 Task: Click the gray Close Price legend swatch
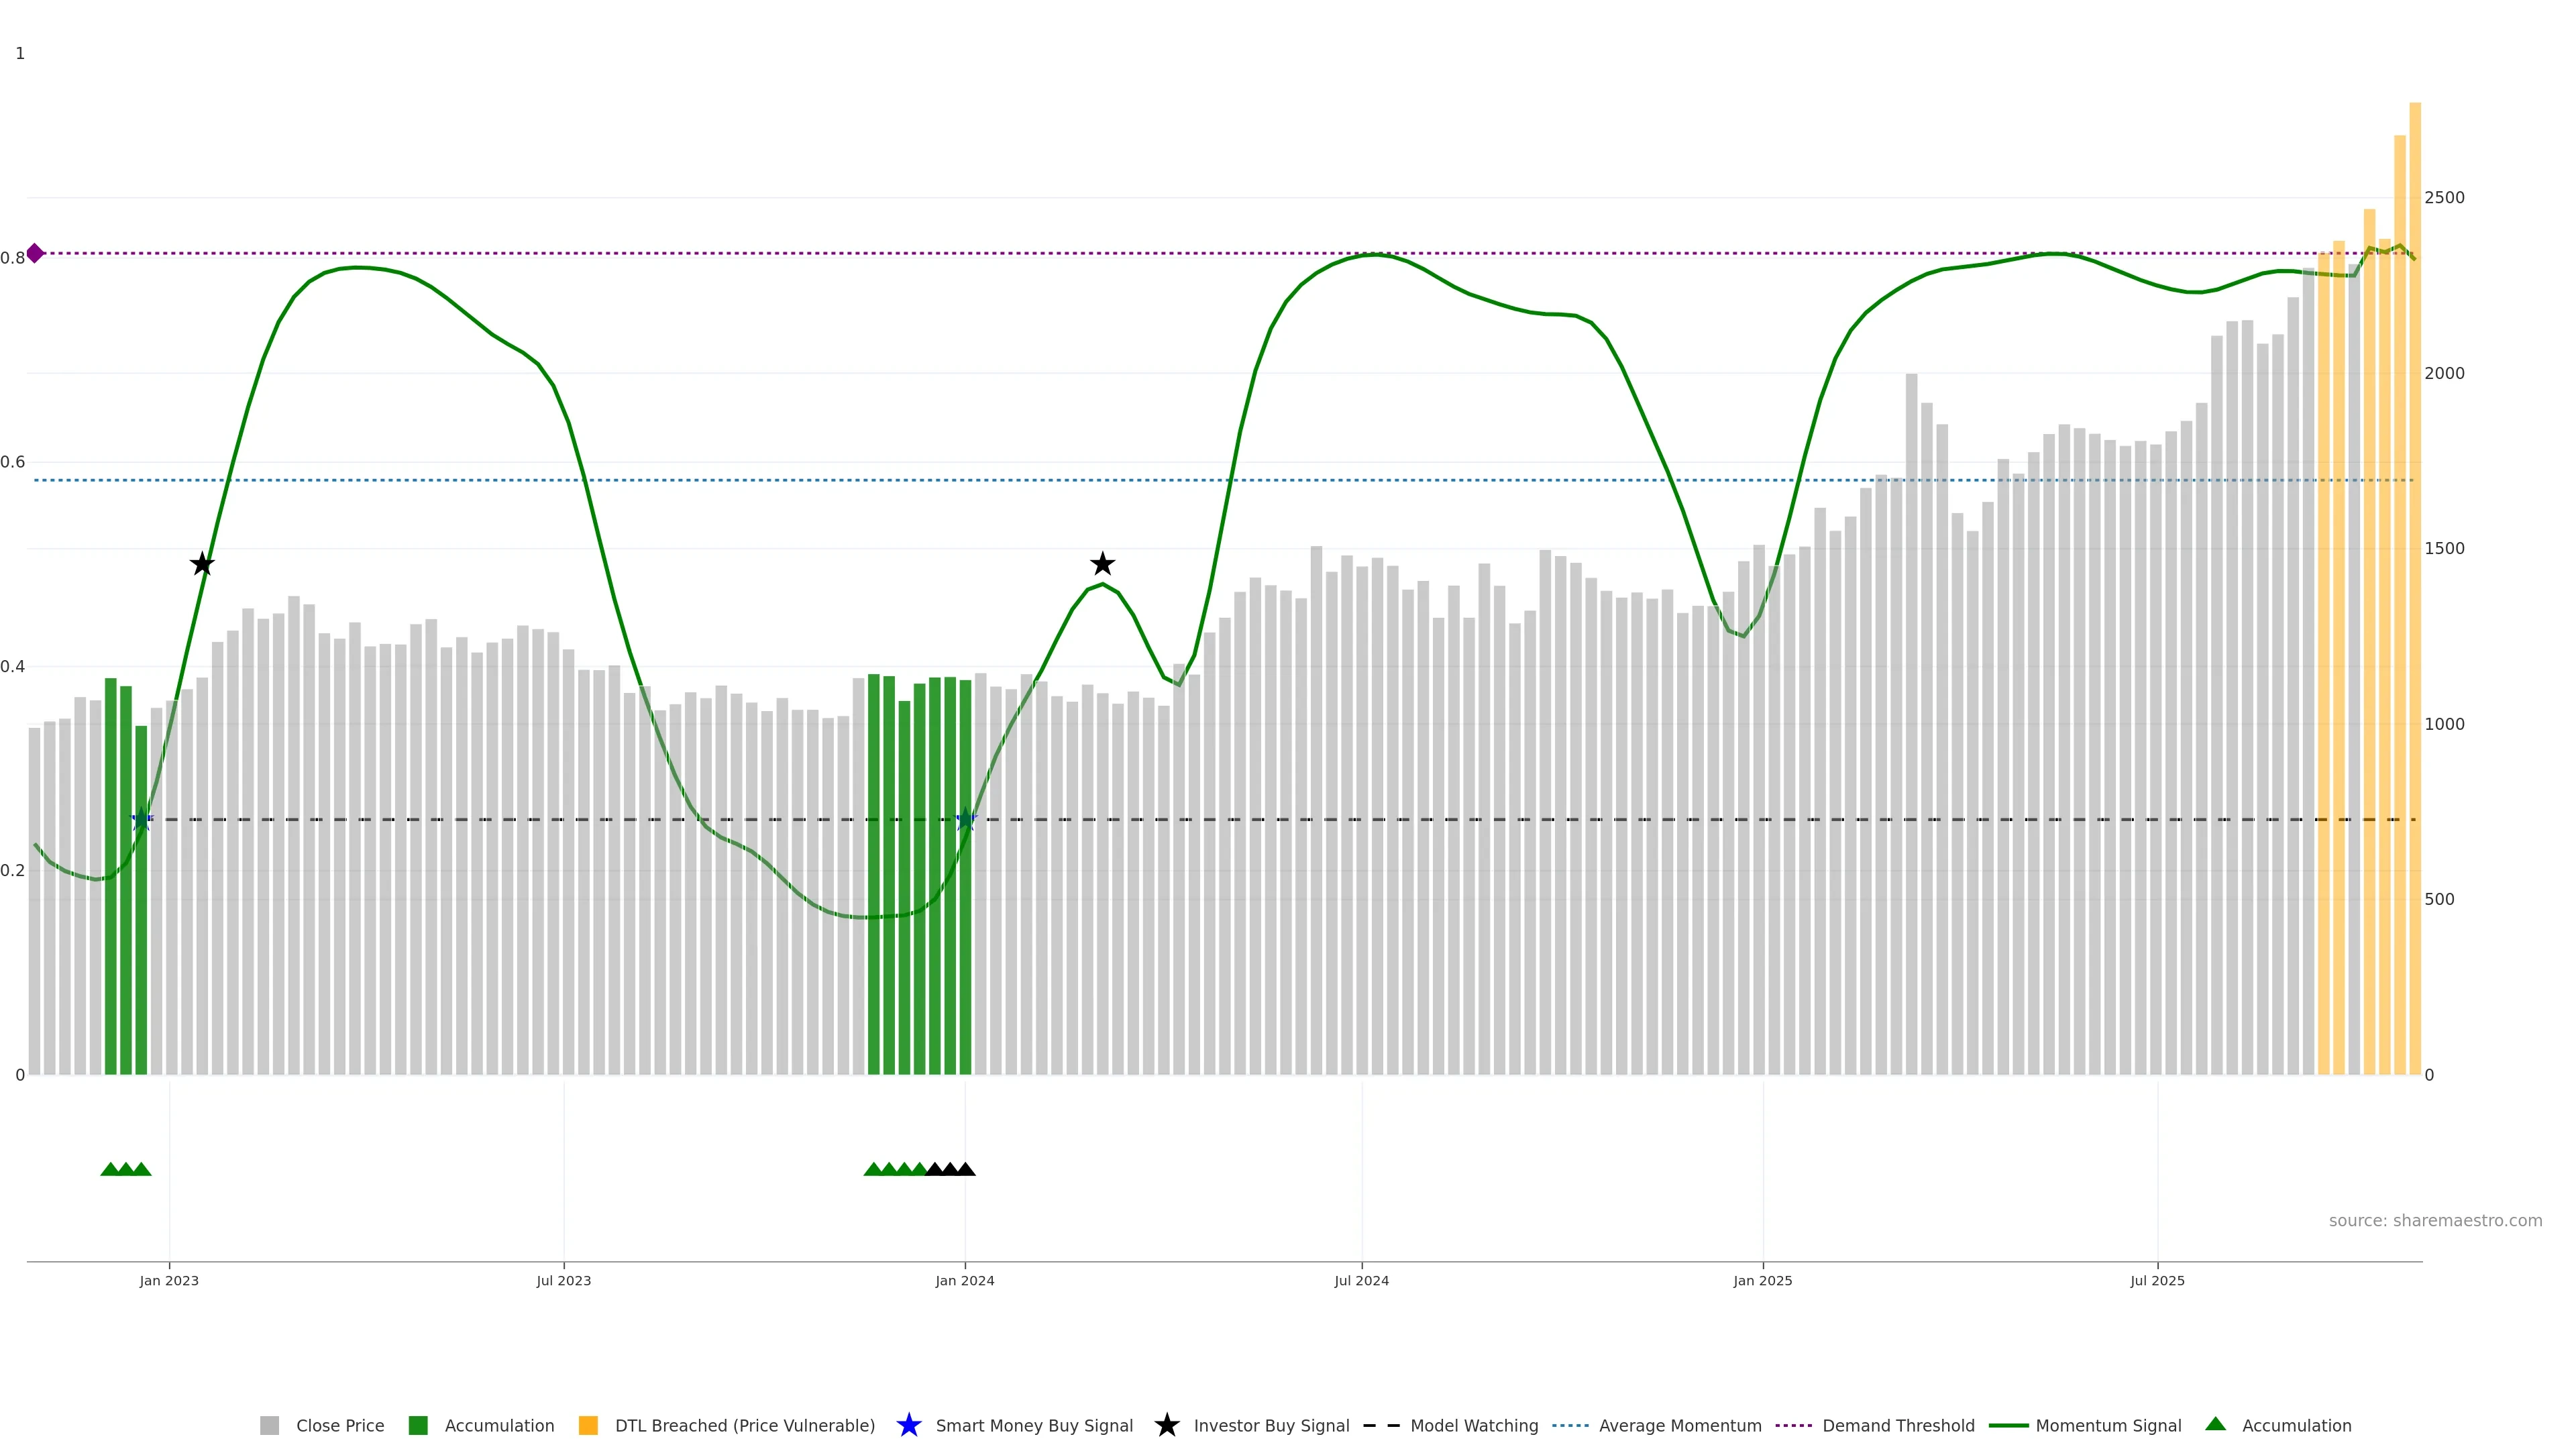point(269,1426)
